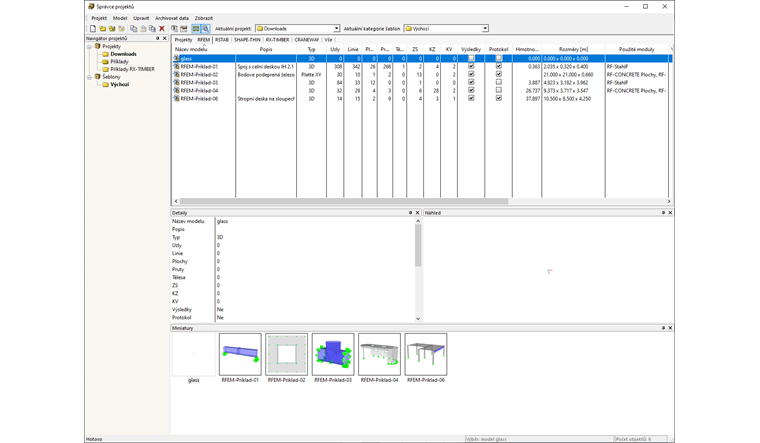Toggle Výsledky checkbox for glass row
This screenshot has width=760, height=443.
point(471,58)
